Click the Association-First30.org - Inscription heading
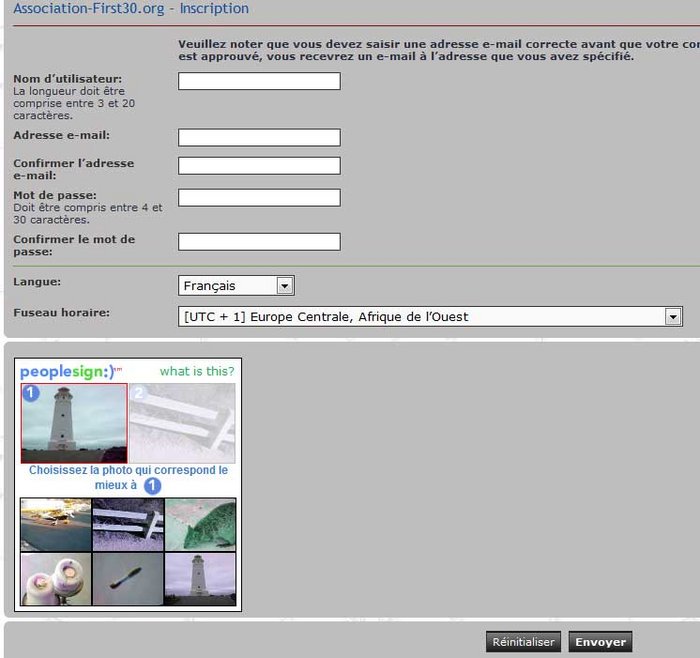 [x=131, y=9]
